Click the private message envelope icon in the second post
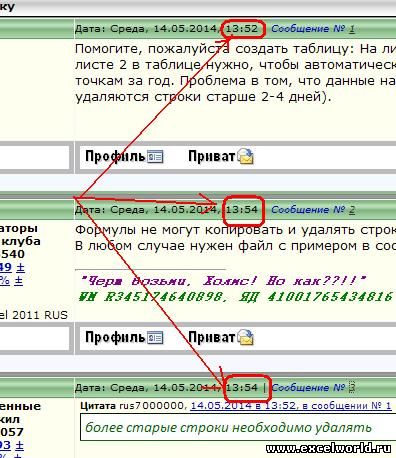 245,337
